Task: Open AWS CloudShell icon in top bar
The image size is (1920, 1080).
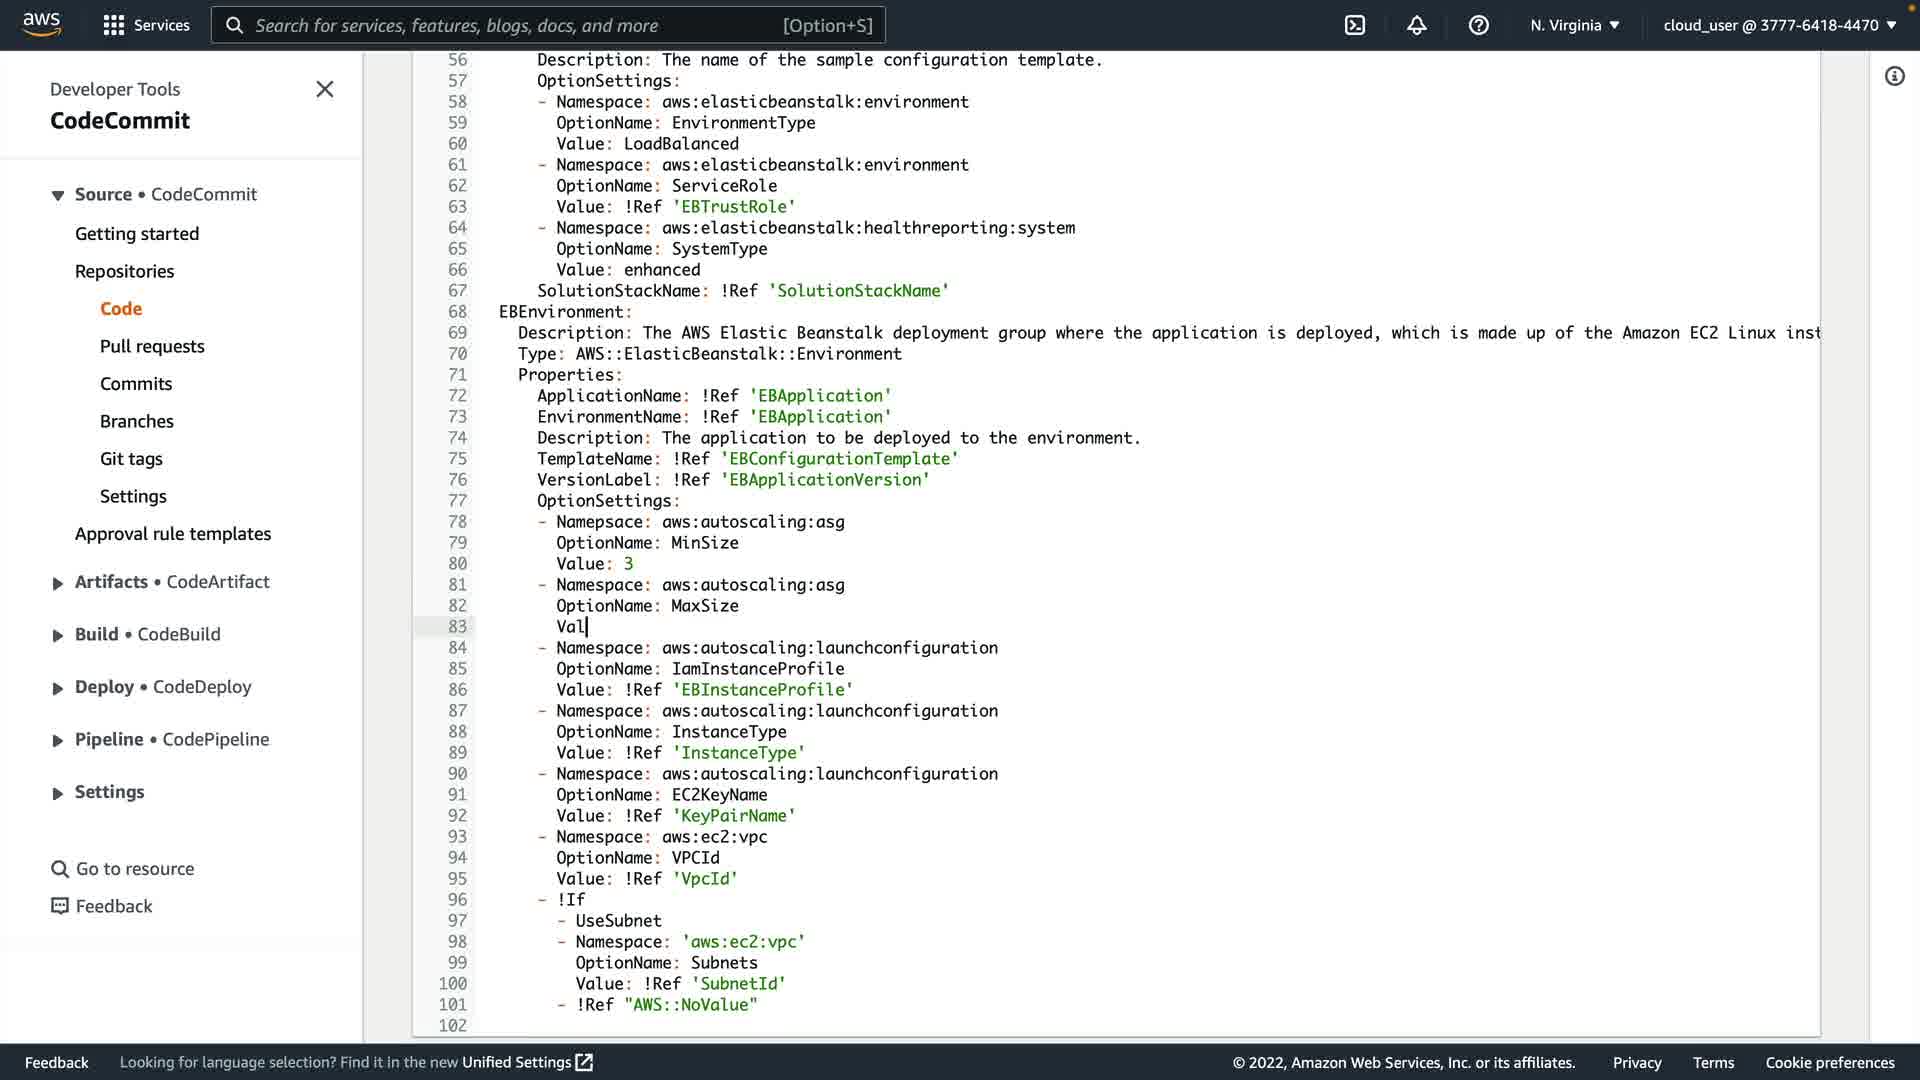Action: coord(1355,25)
